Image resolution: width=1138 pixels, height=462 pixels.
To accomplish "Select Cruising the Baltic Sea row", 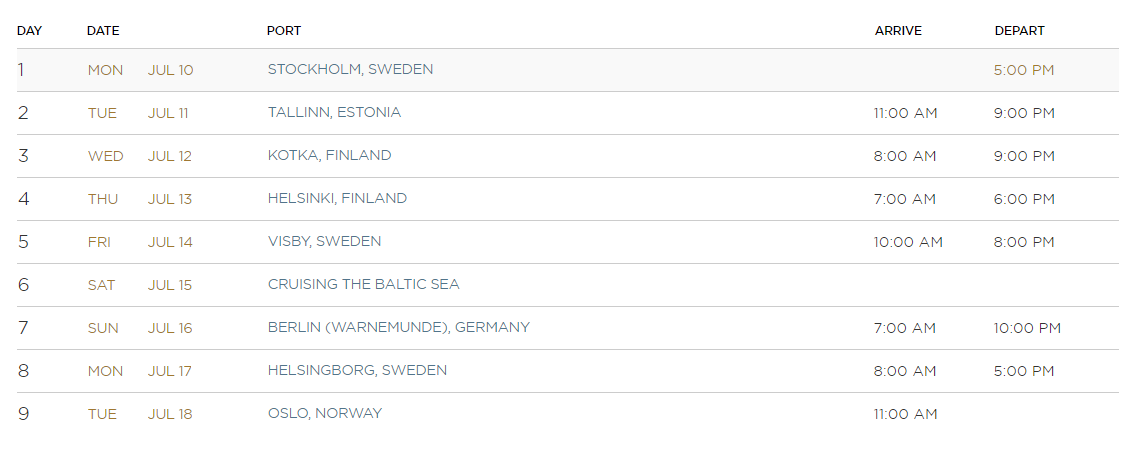I will tap(568, 284).
